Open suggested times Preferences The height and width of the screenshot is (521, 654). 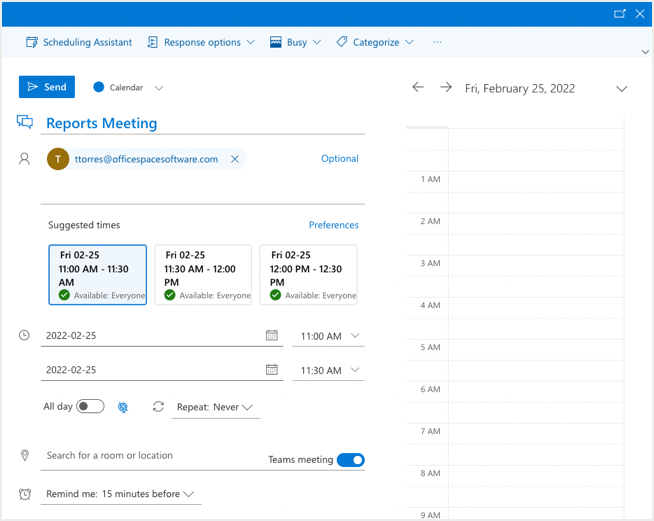[333, 225]
